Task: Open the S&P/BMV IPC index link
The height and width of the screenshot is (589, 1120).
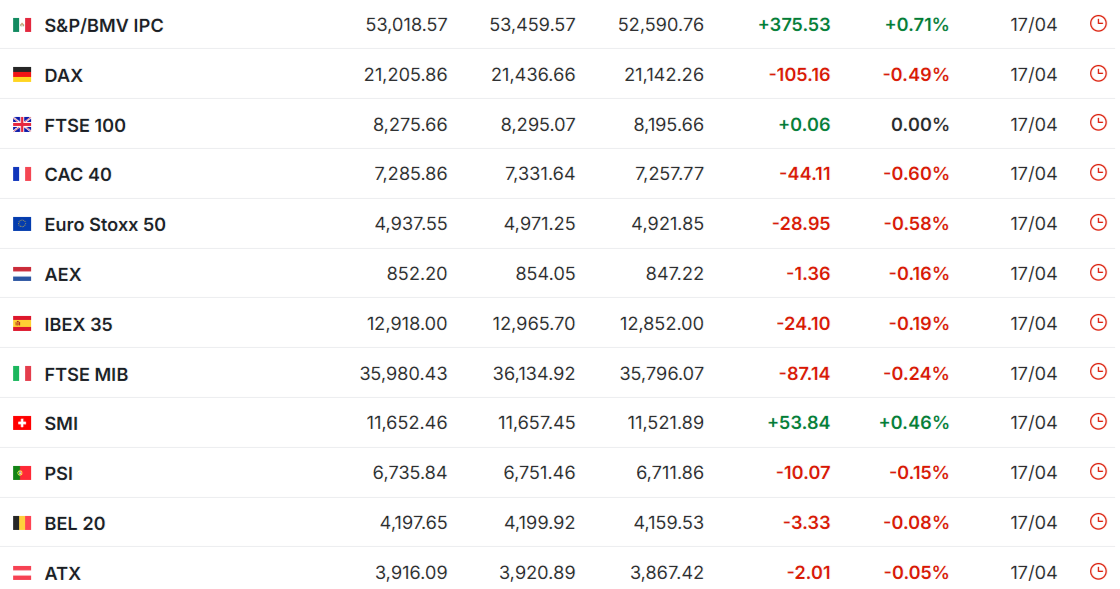Action: [104, 26]
